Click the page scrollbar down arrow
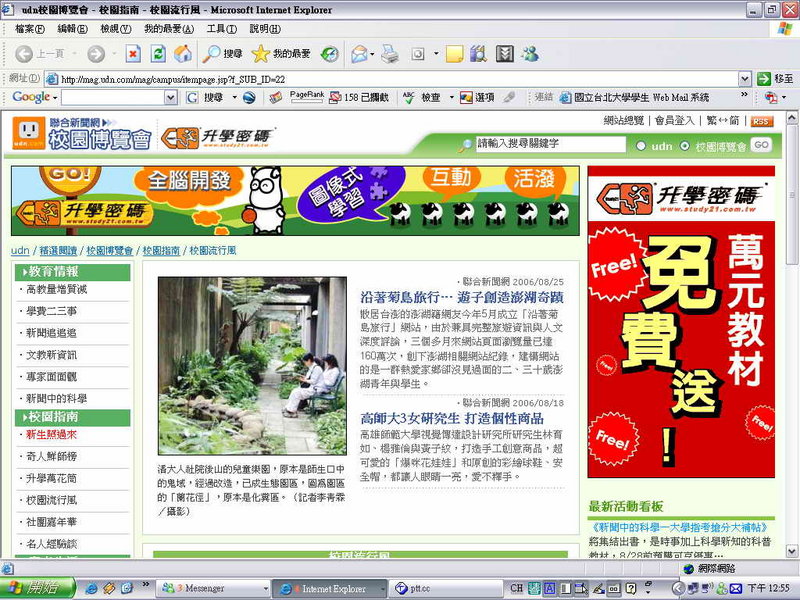 tap(792, 551)
